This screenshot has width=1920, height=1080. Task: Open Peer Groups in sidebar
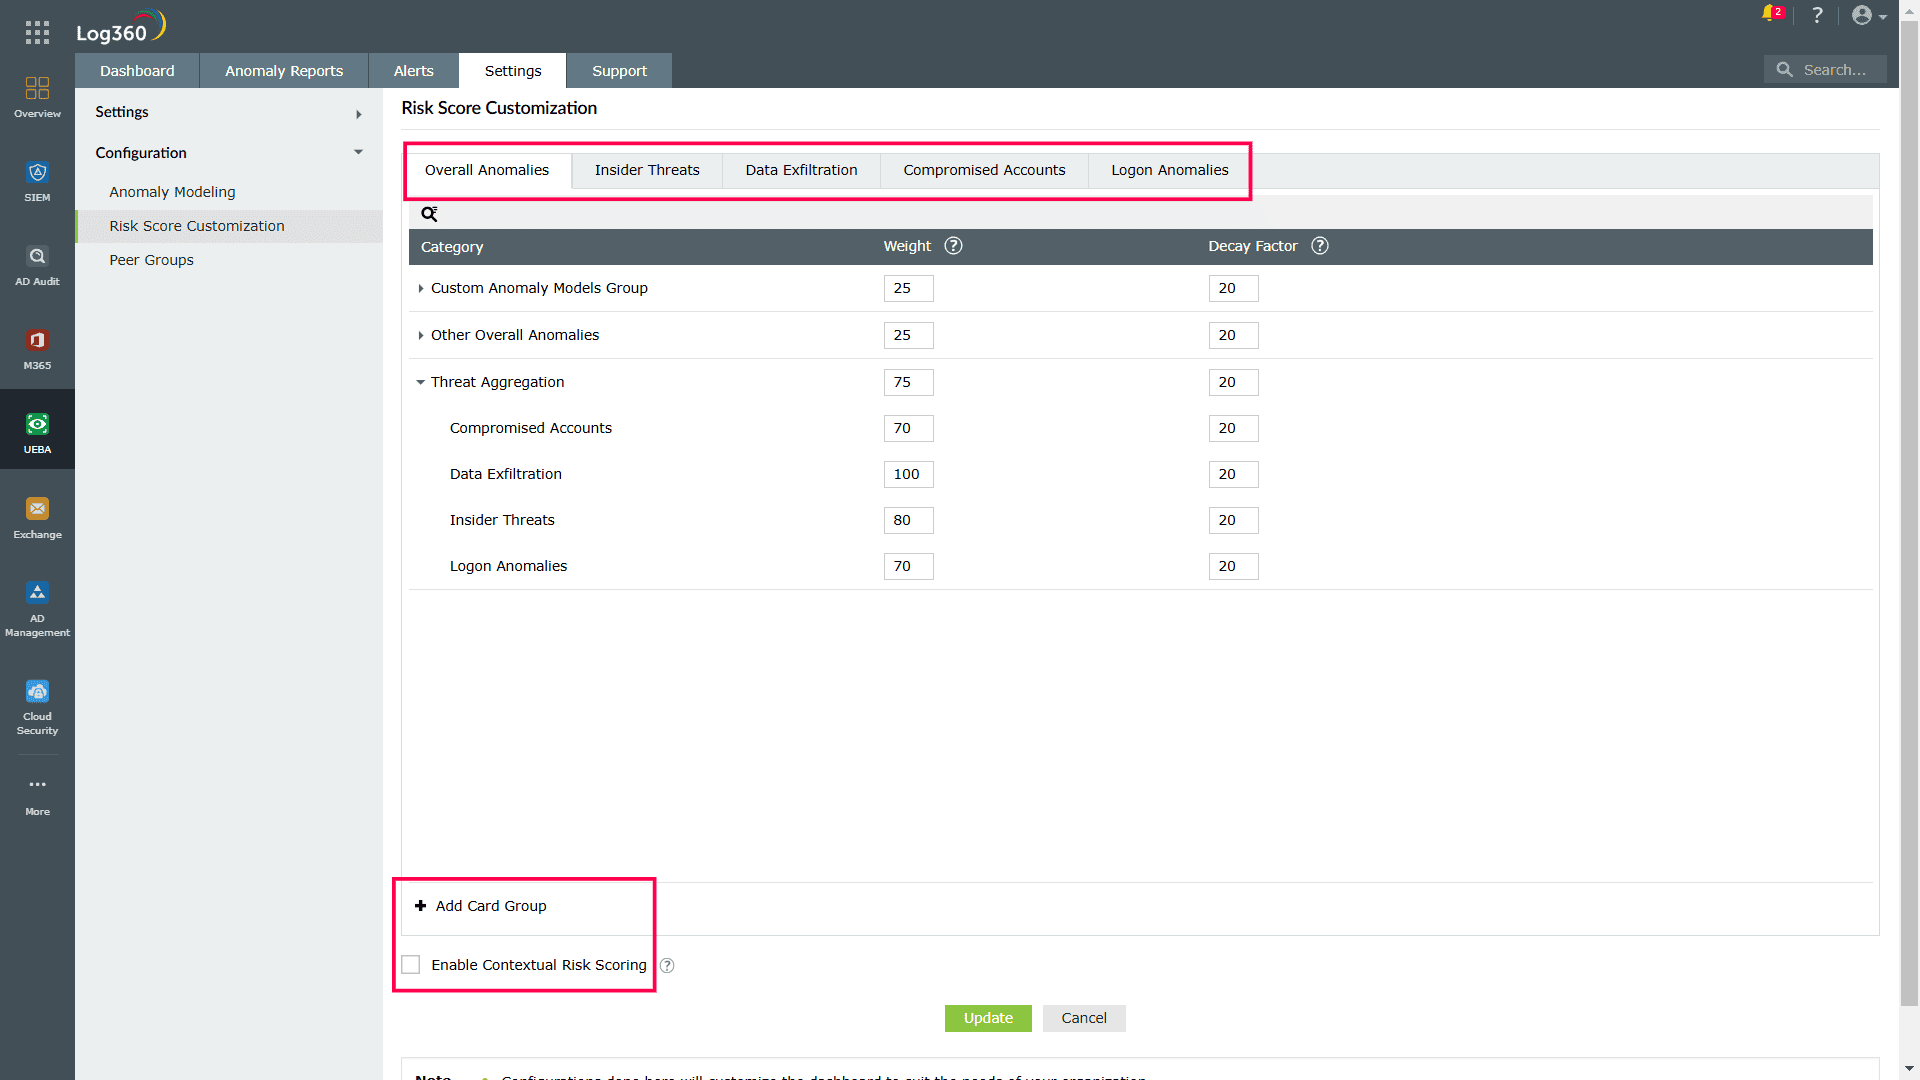pos(151,260)
